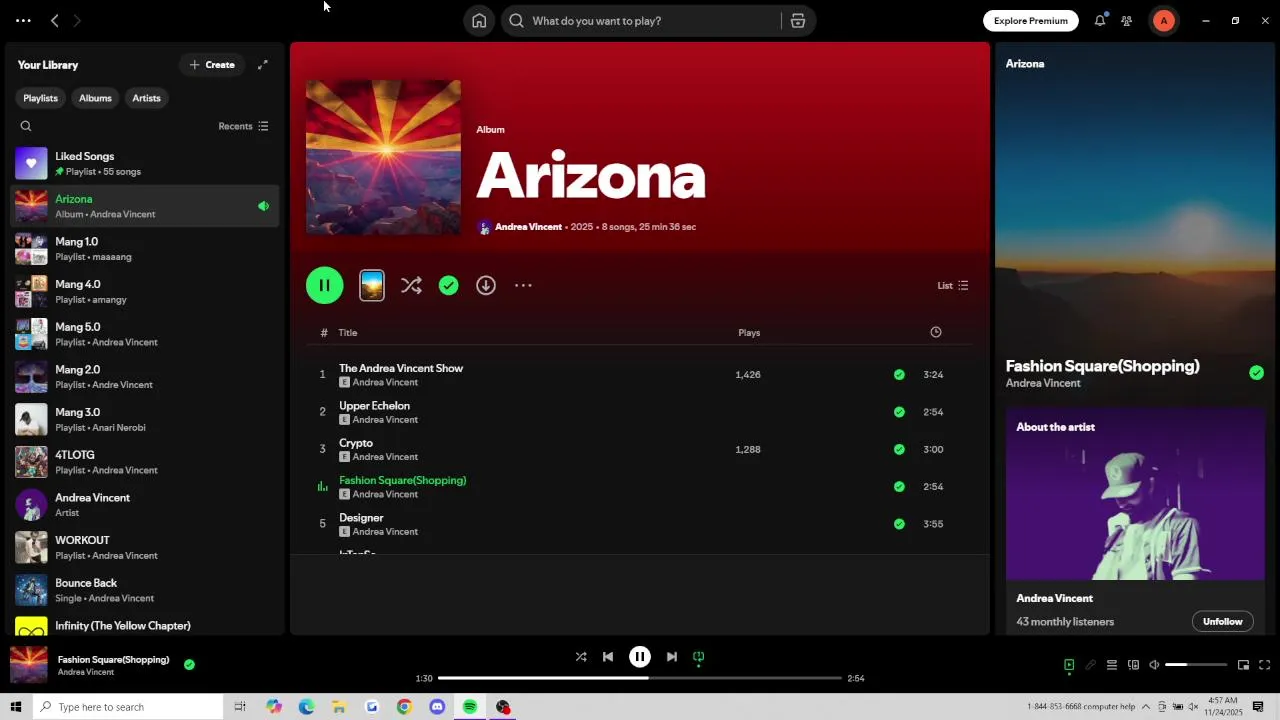Viewport: 1280px width, 720px height.
Task: Toggle saved check for The Andrea Vincent Show
Action: (x=899, y=375)
